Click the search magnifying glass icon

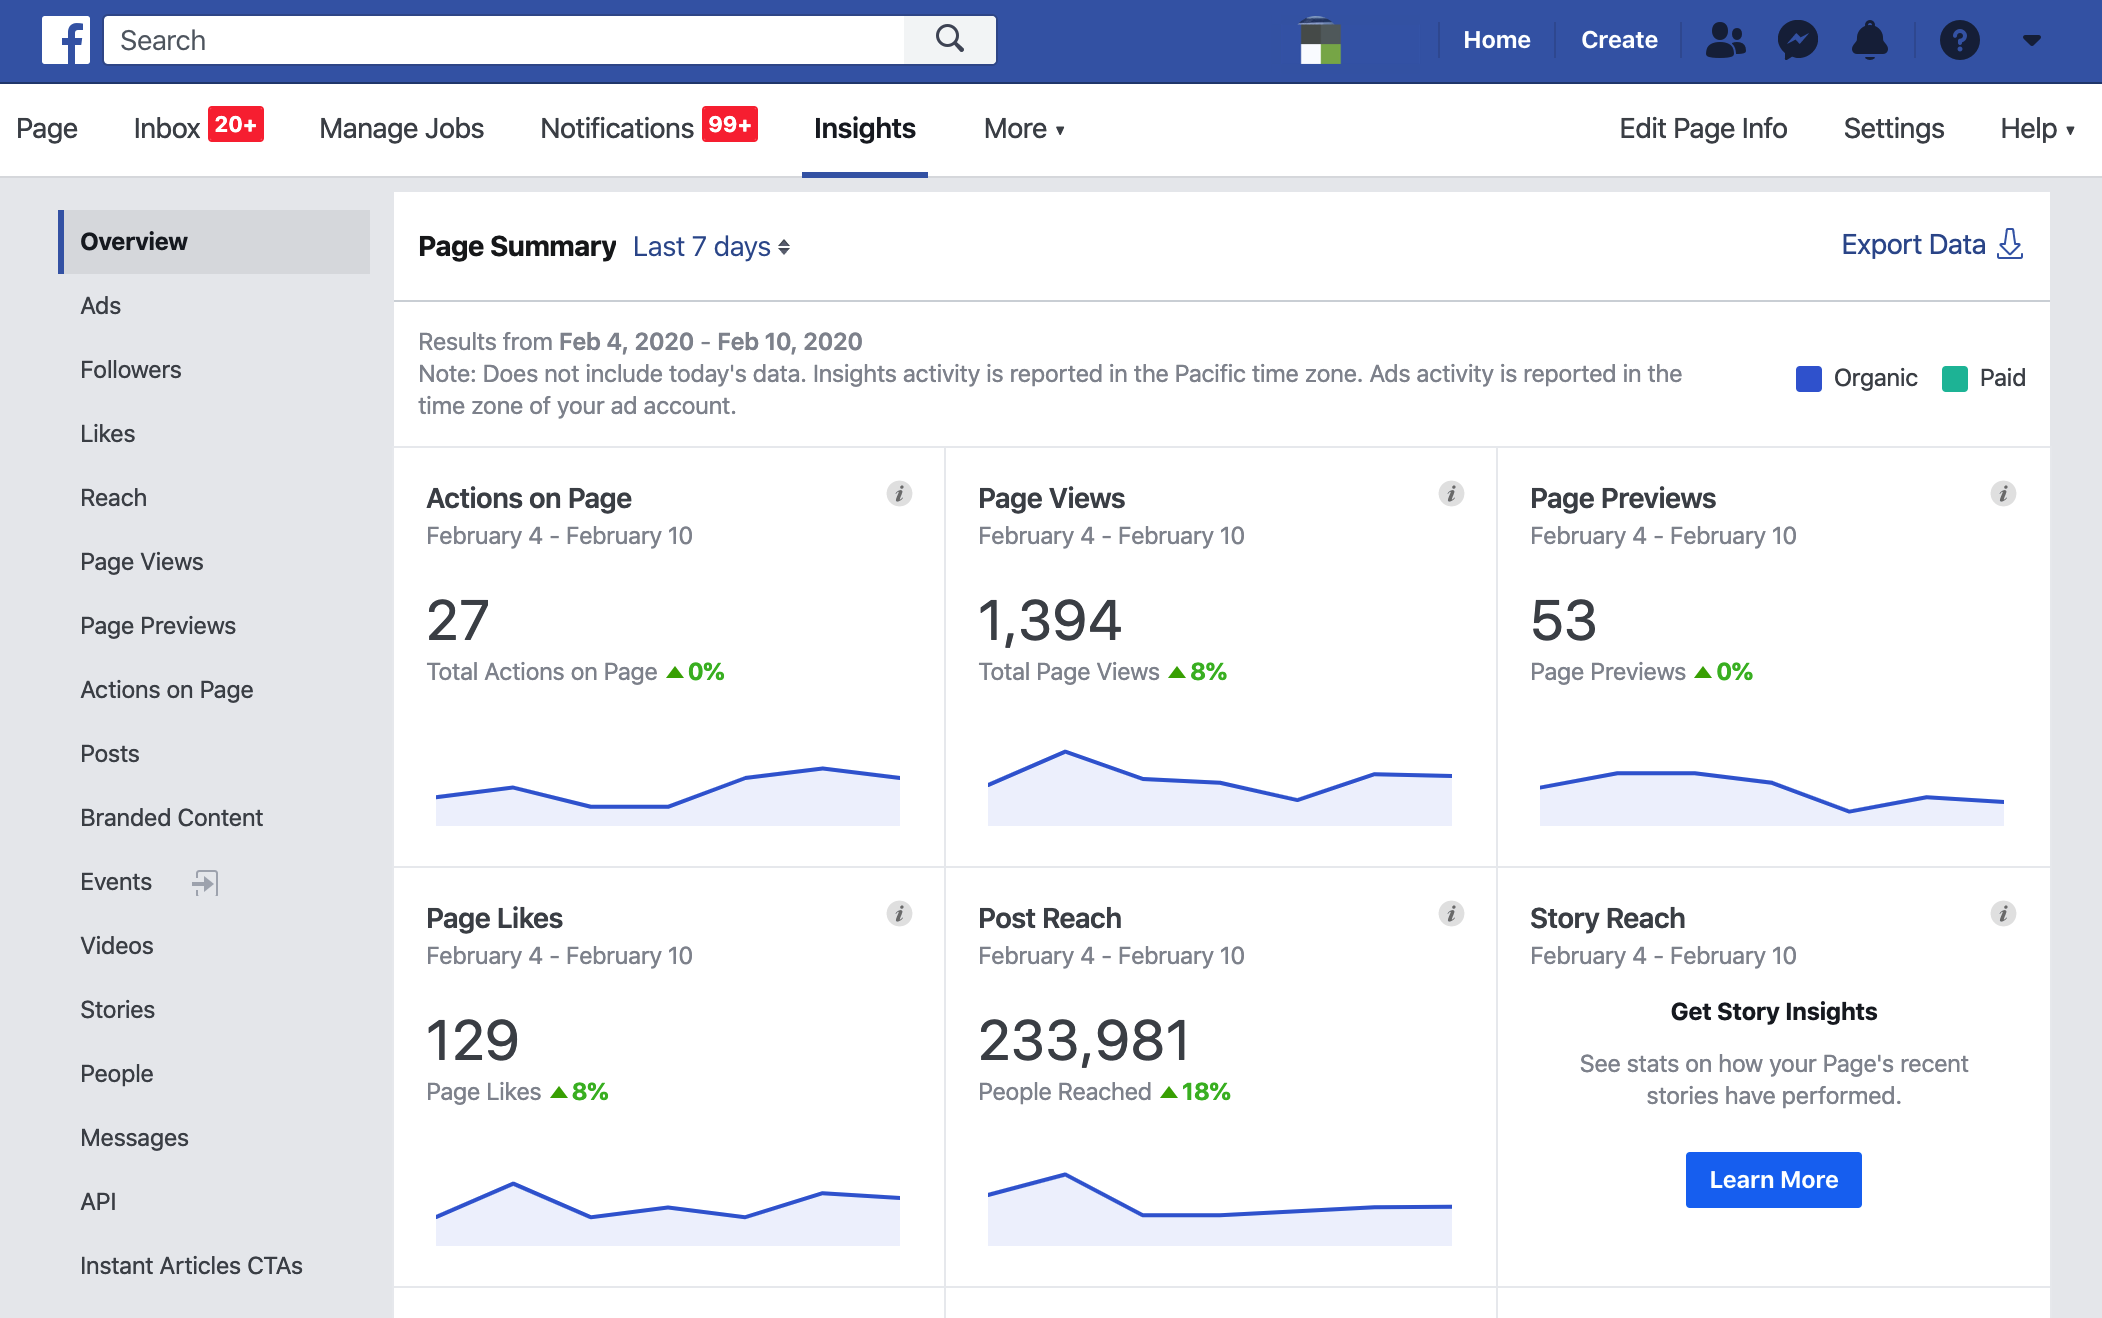pos(950,40)
